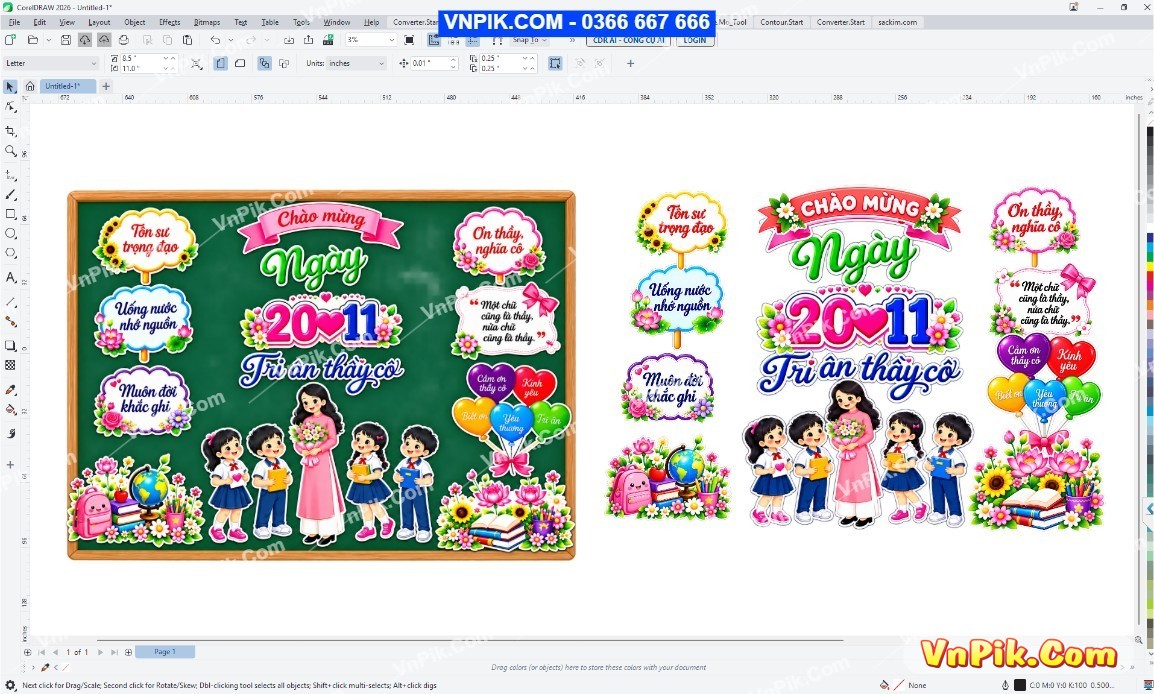1154x694 pixels.
Task: Select the Parallel Dimension line tool
Action: tap(10, 302)
